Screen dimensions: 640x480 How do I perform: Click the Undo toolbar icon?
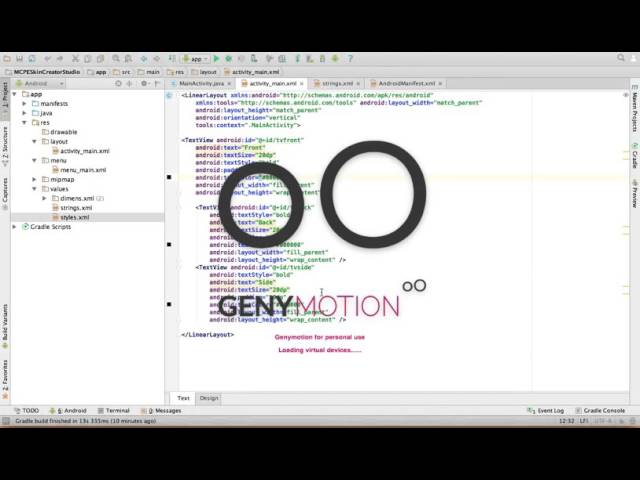pyautogui.click(x=48, y=59)
